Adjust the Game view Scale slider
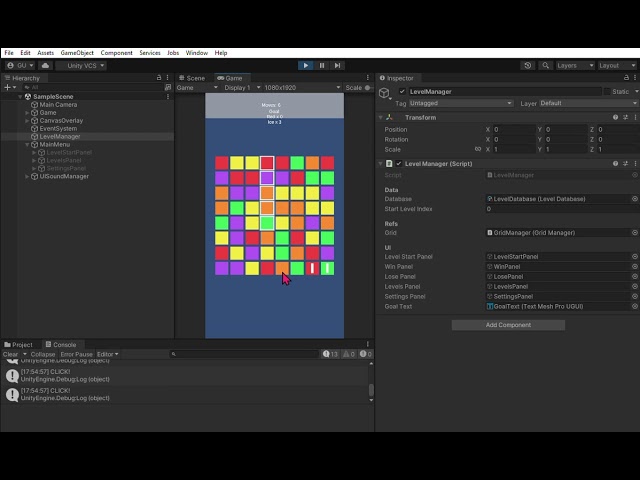 point(367,88)
